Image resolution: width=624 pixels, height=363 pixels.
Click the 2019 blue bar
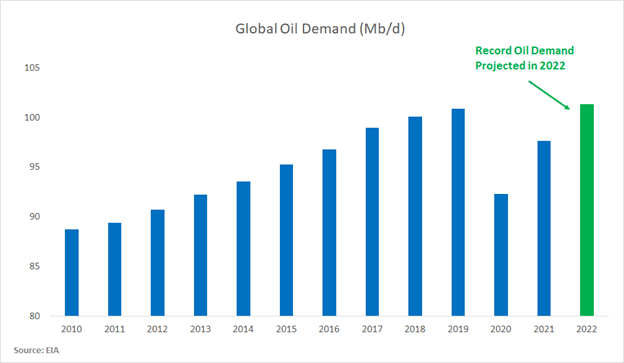[458, 213]
